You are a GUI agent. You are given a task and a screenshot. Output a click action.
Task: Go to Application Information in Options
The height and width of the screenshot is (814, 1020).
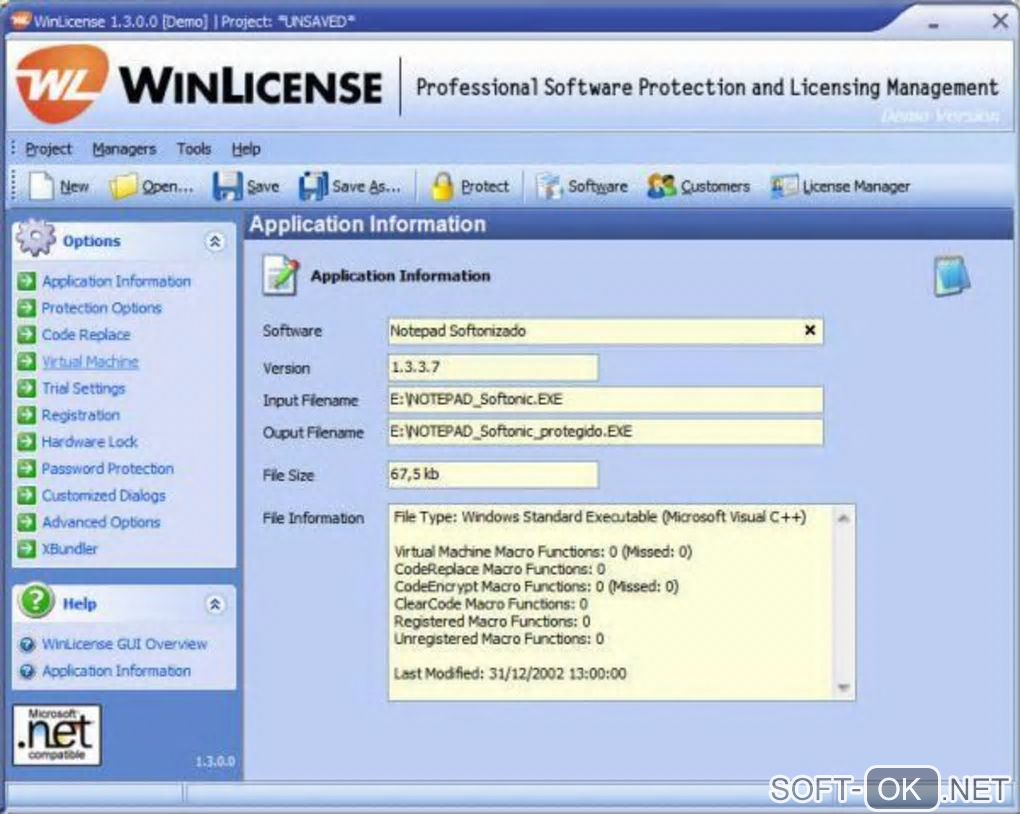(x=116, y=281)
